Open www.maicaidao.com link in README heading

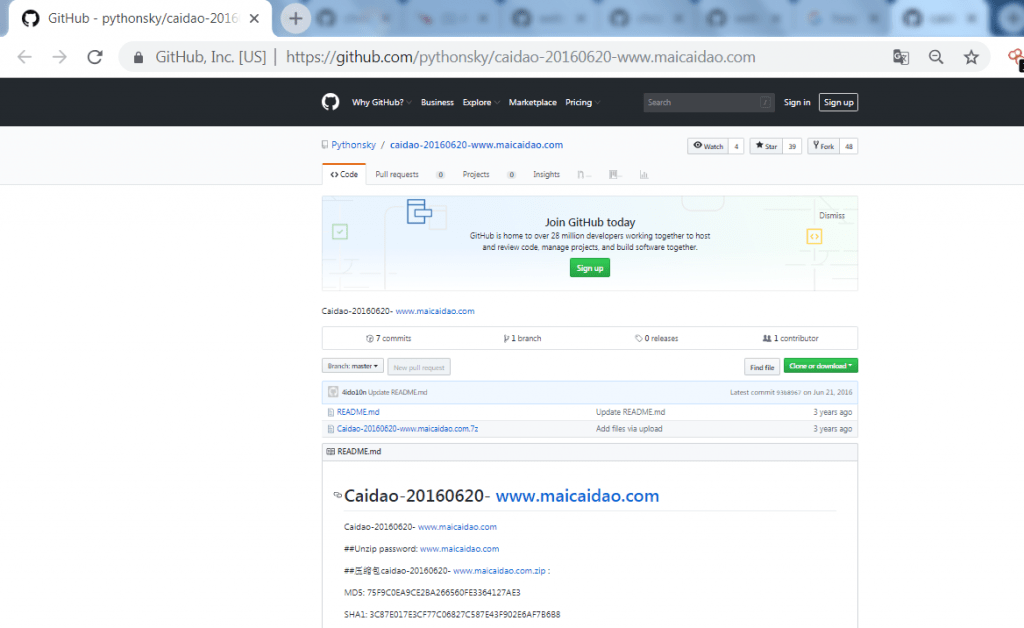577,495
